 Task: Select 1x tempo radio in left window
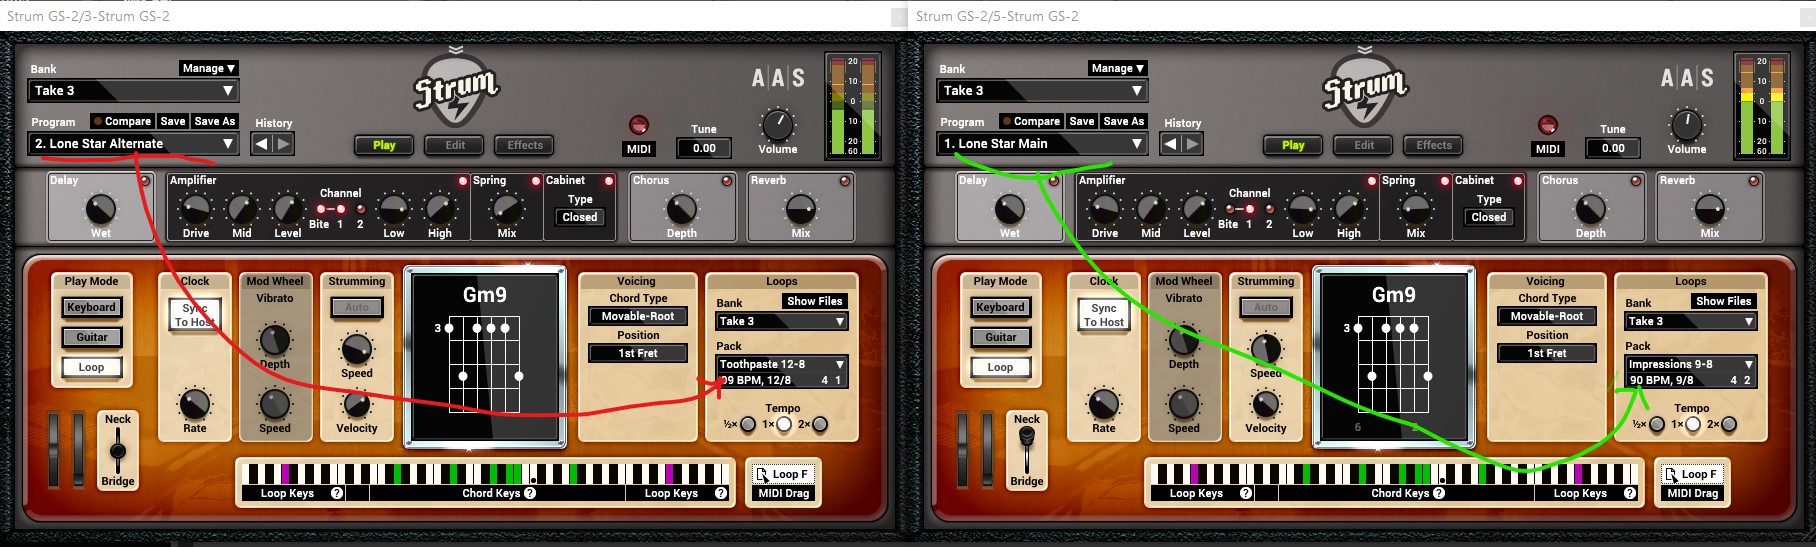pos(784,425)
